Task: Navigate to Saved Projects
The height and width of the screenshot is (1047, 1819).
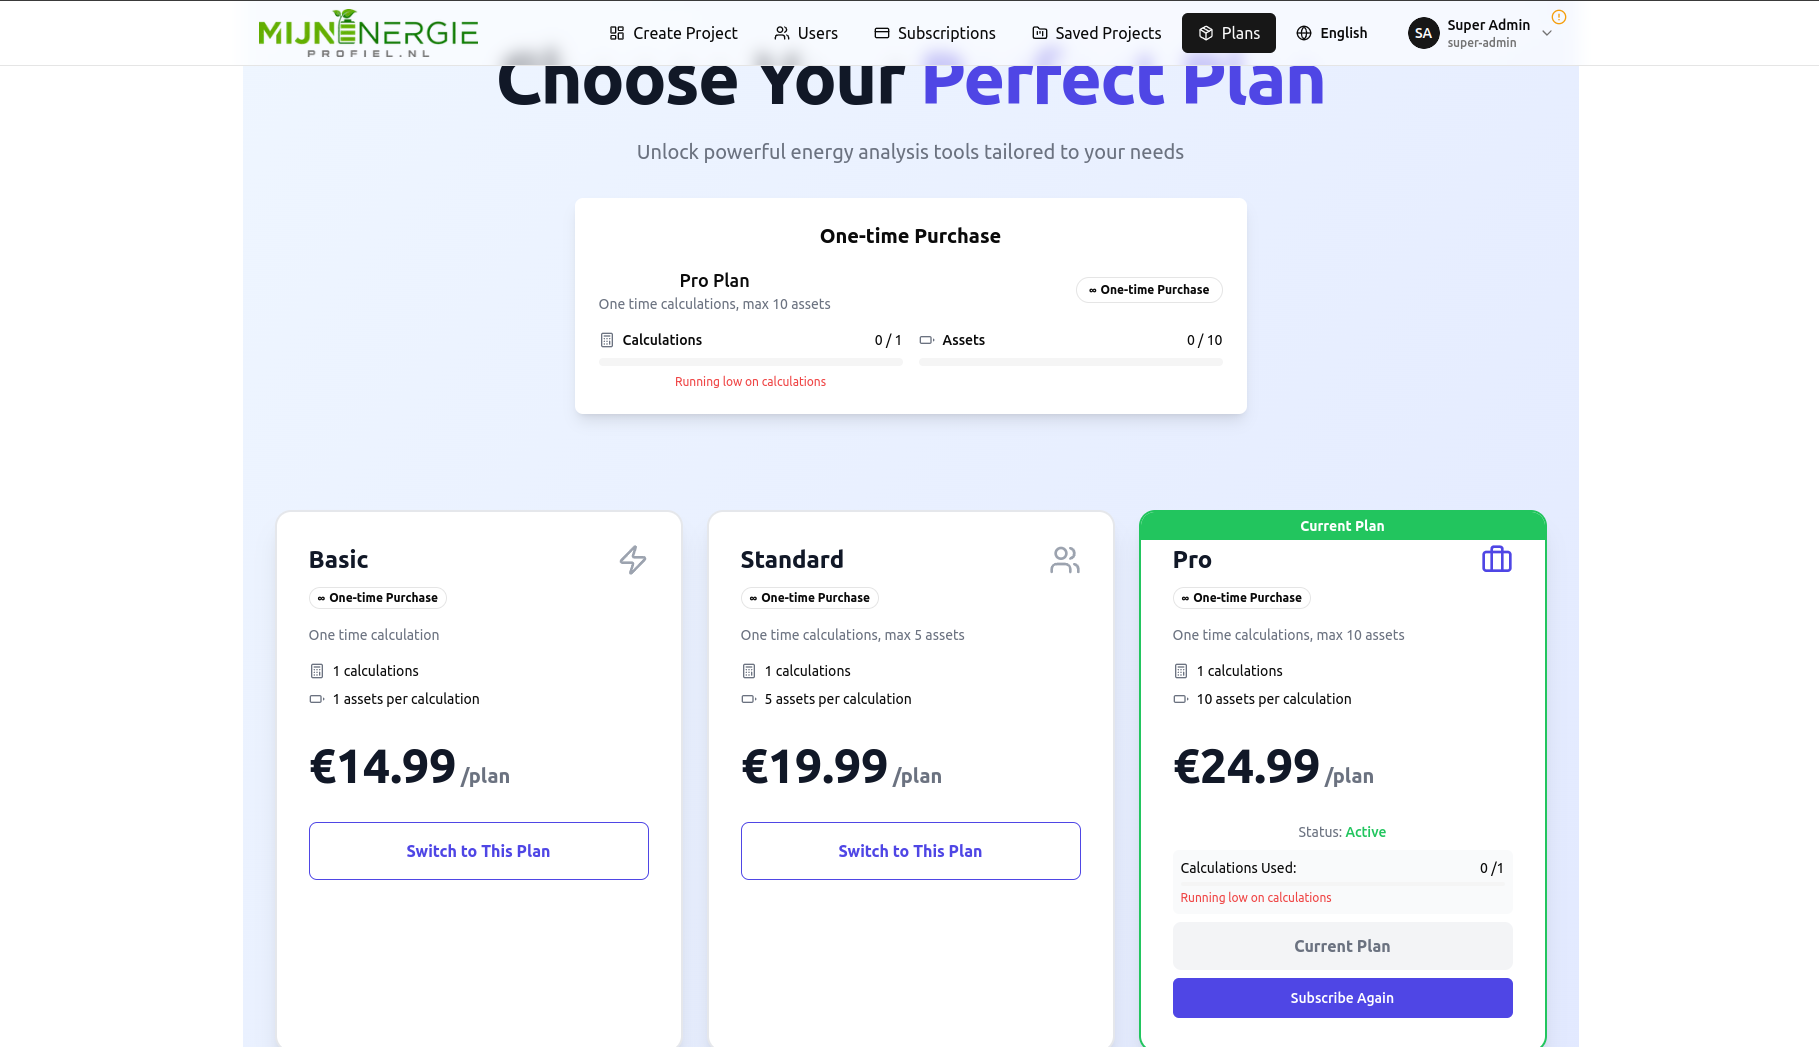Action: point(1096,33)
